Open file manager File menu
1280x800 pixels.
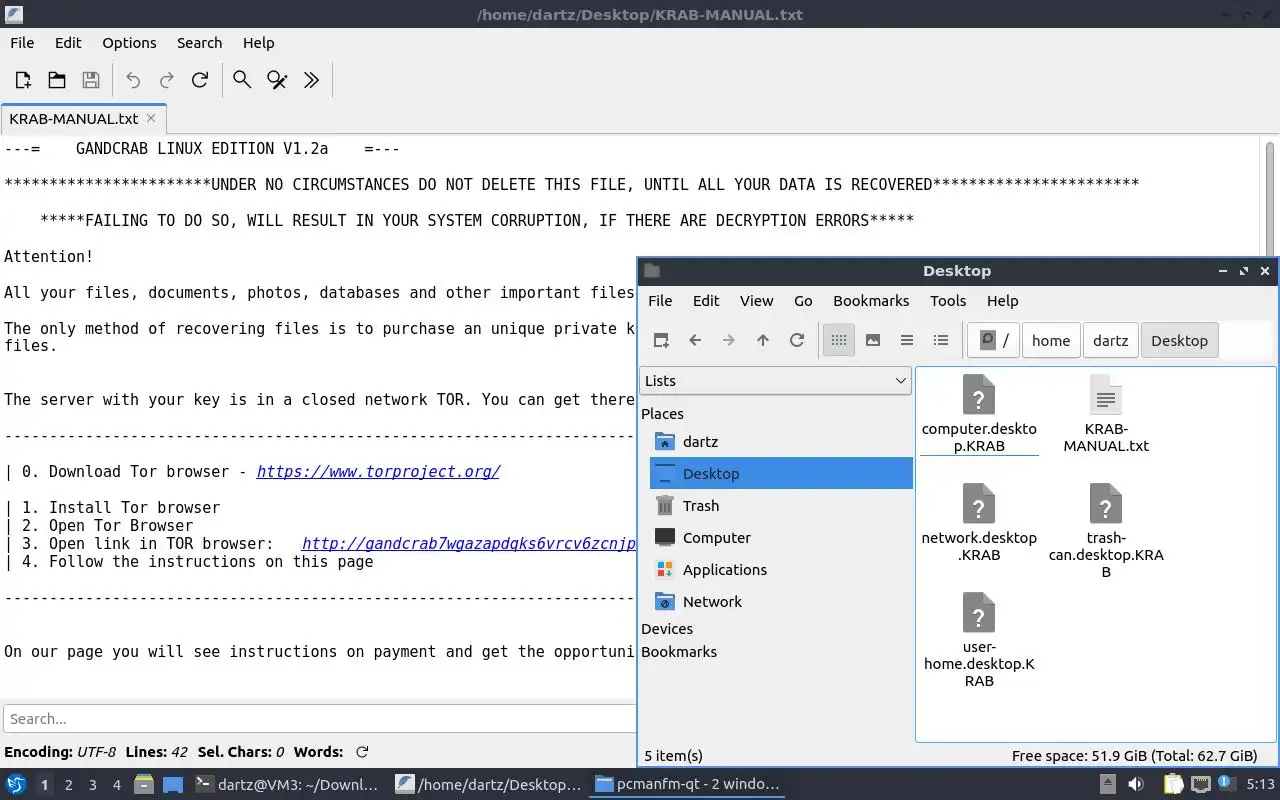660,301
